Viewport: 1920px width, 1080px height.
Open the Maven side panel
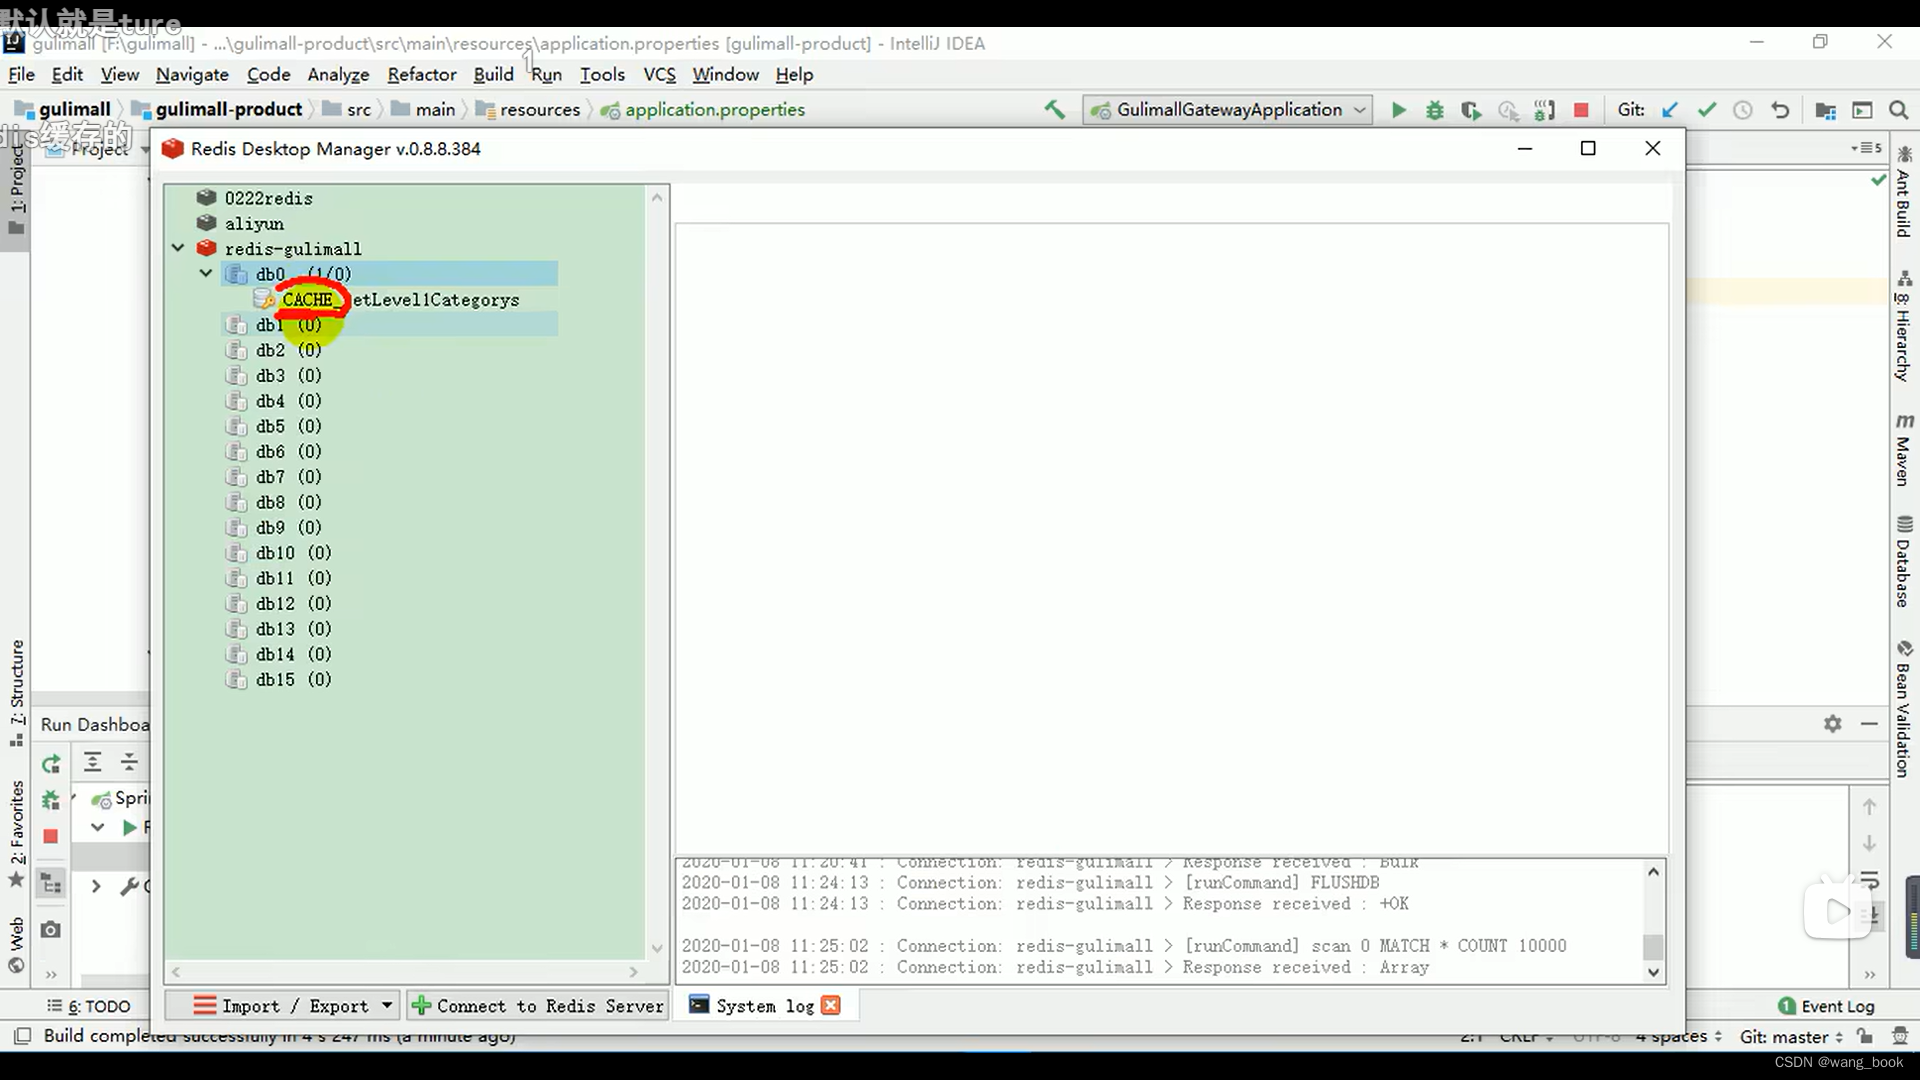pyautogui.click(x=1904, y=450)
